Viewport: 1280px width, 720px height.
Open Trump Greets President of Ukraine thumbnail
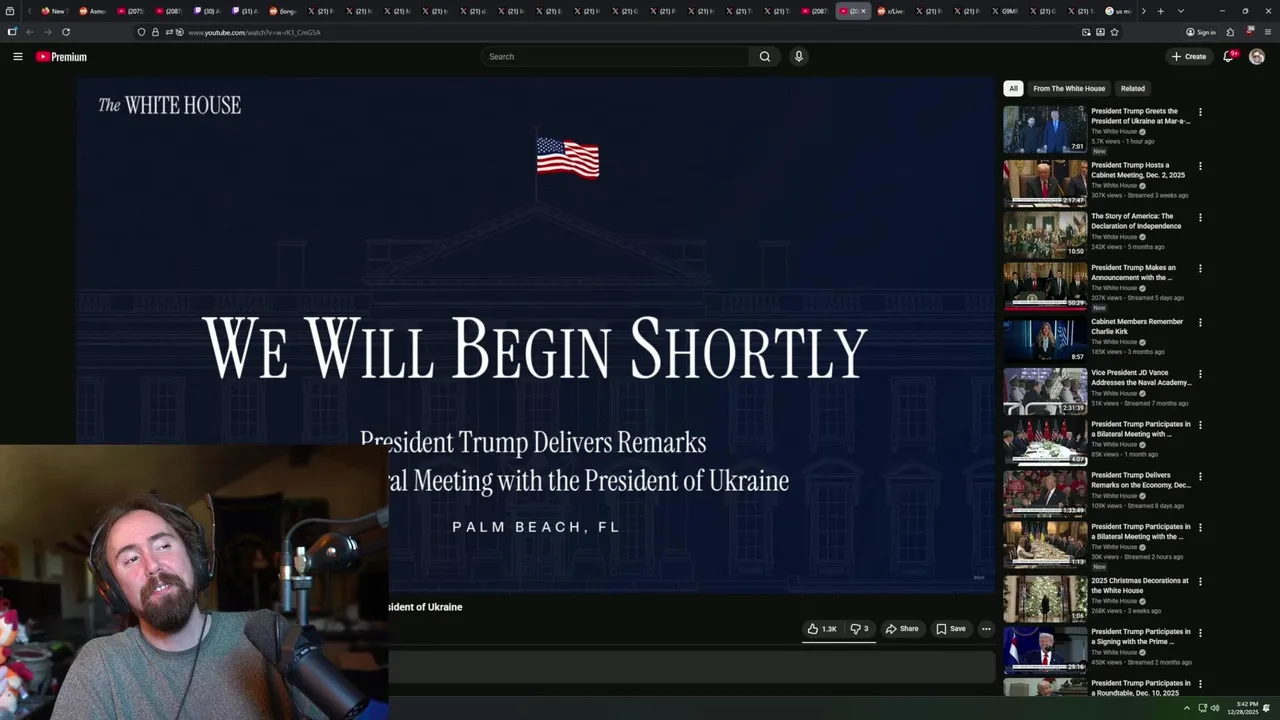click(x=1045, y=129)
